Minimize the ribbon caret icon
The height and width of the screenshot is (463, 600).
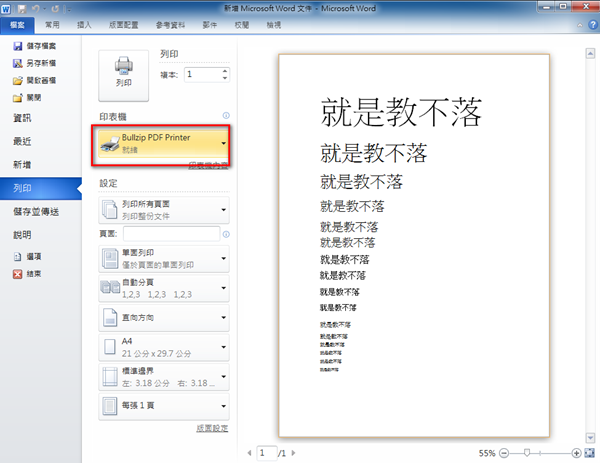(x=580, y=25)
